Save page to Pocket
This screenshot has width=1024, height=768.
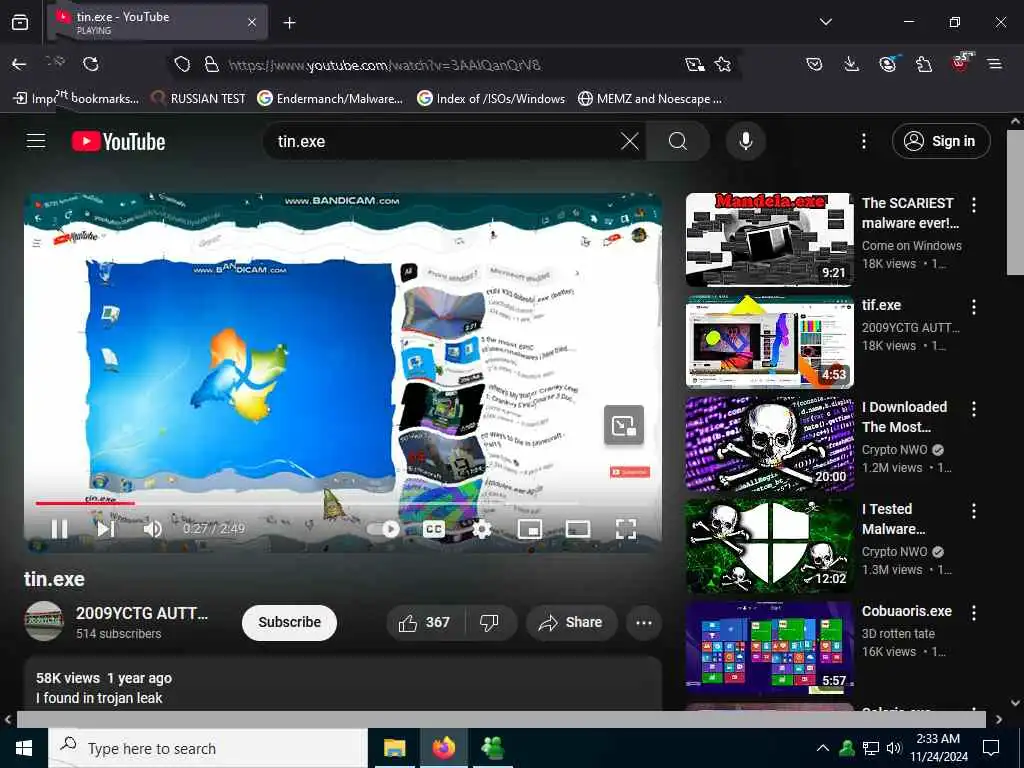[814, 64]
